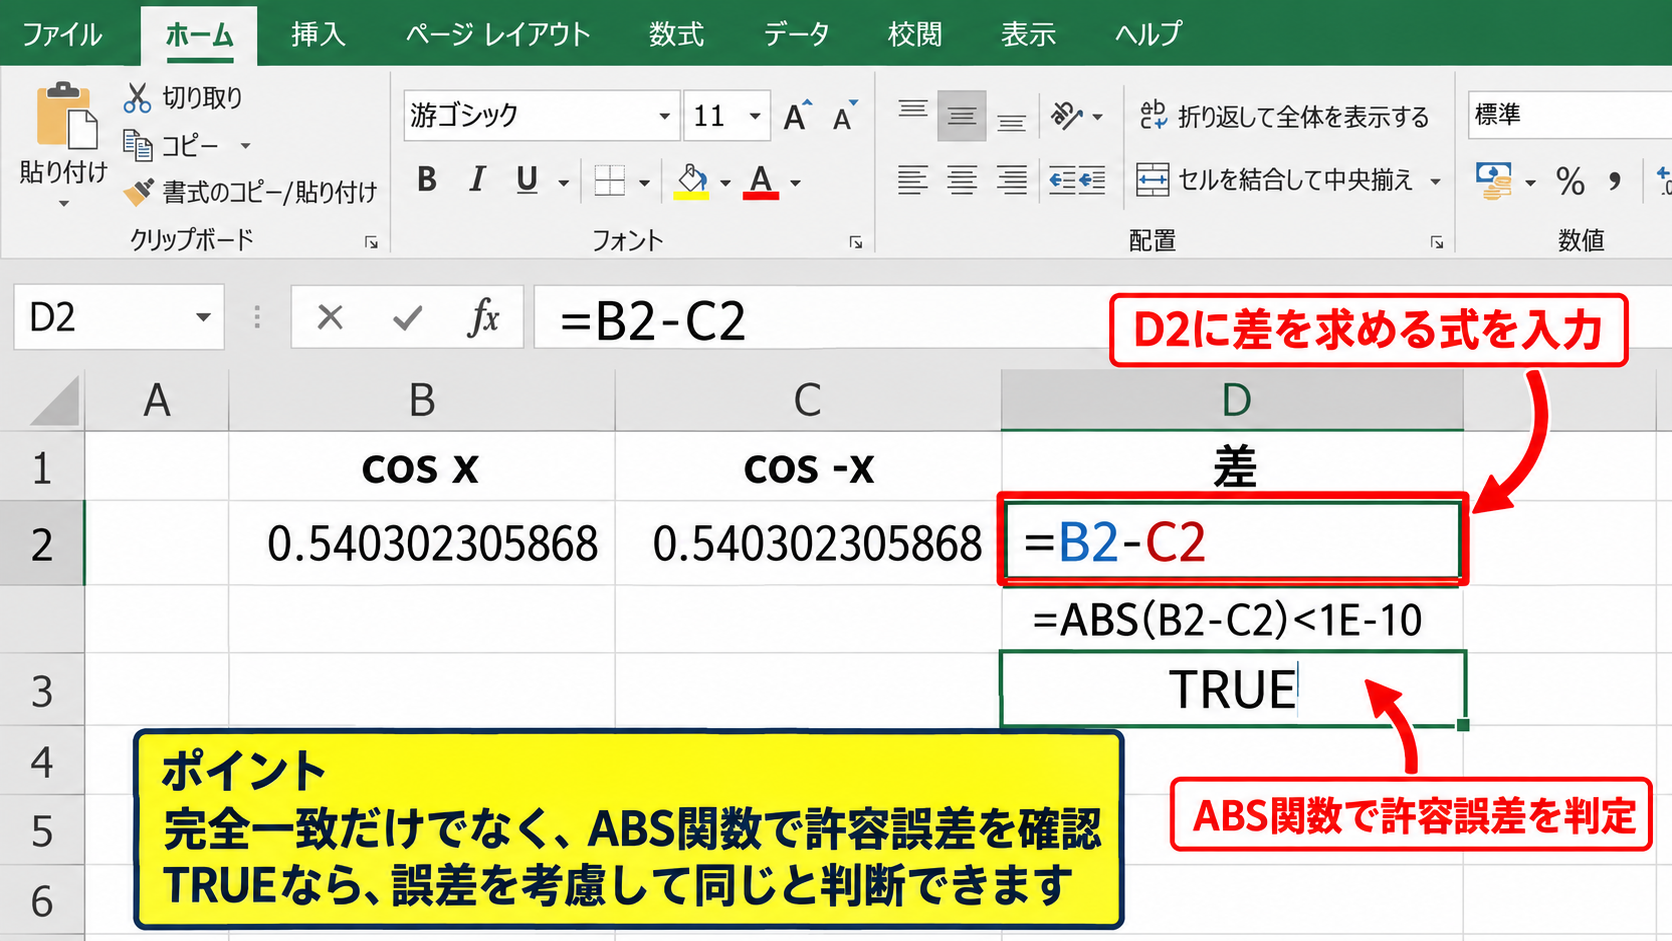Click 折り返して全体を表示する wrap text button

[1285, 116]
